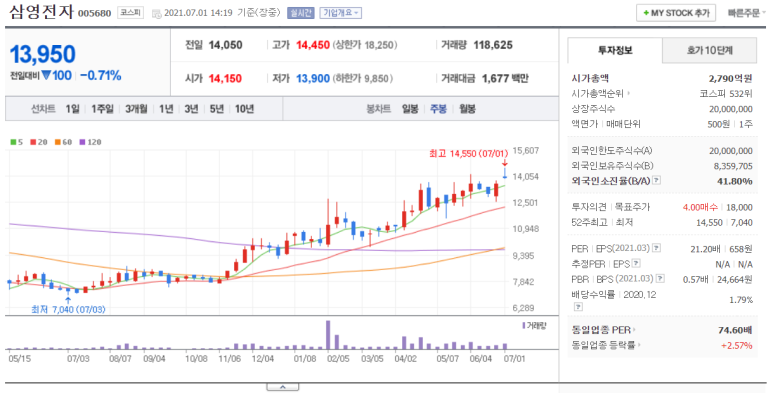Select the 1주일 line chart period

coord(102,109)
